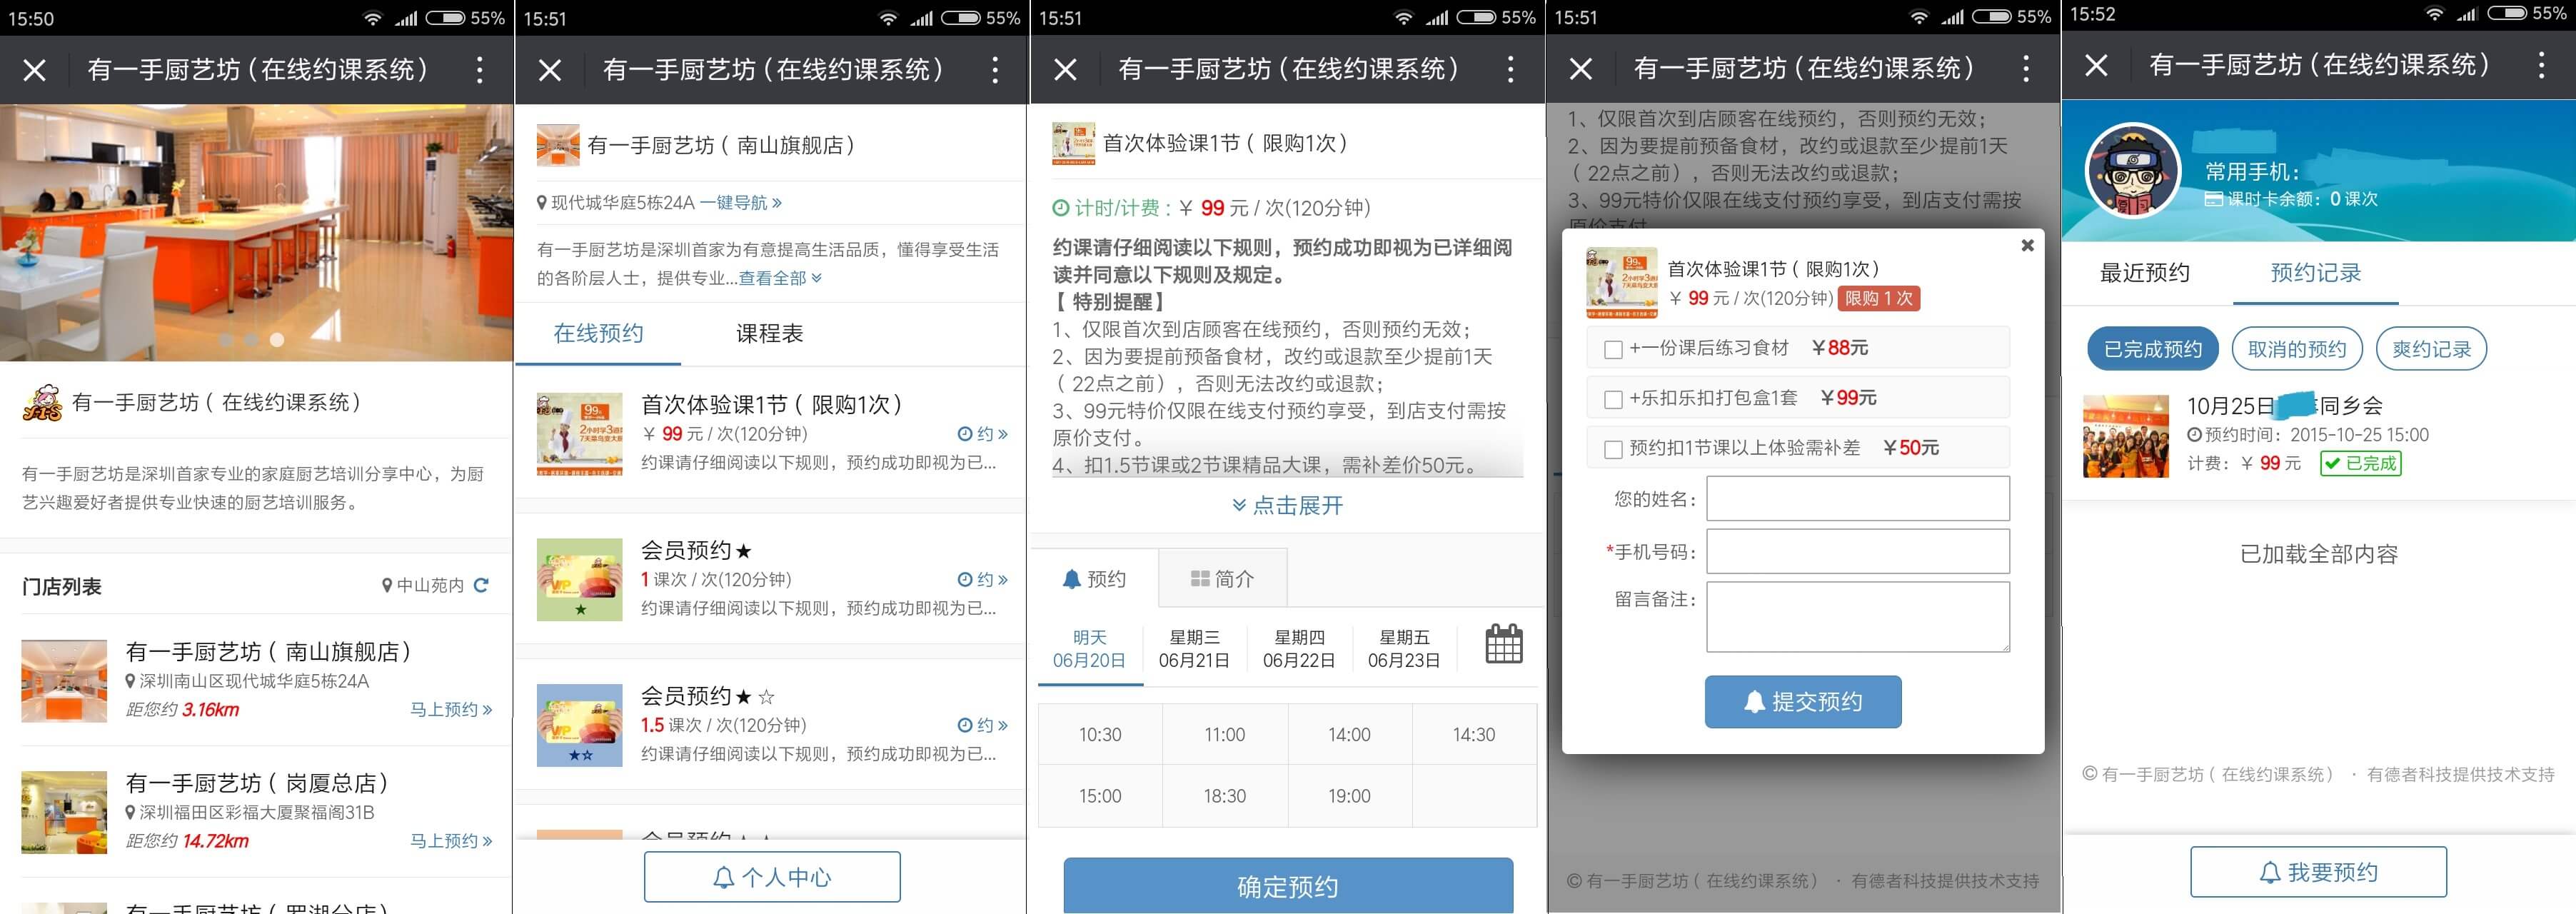
Task: Choose the 19:00 time slot
Action: pyautogui.click(x=1349, y=796)
